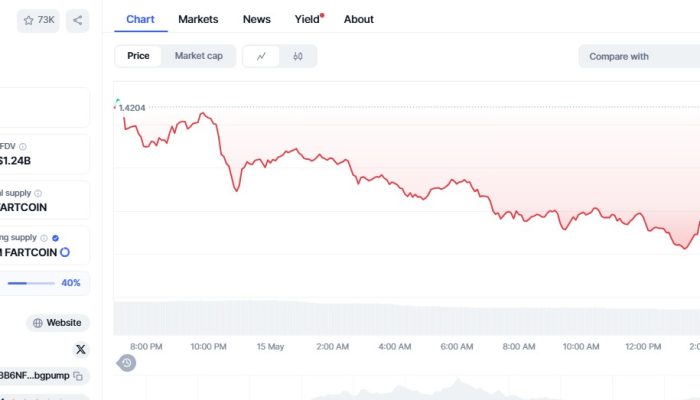Click the 40% supply progress bar
This screenshot has width=700, height=400.
31,283
